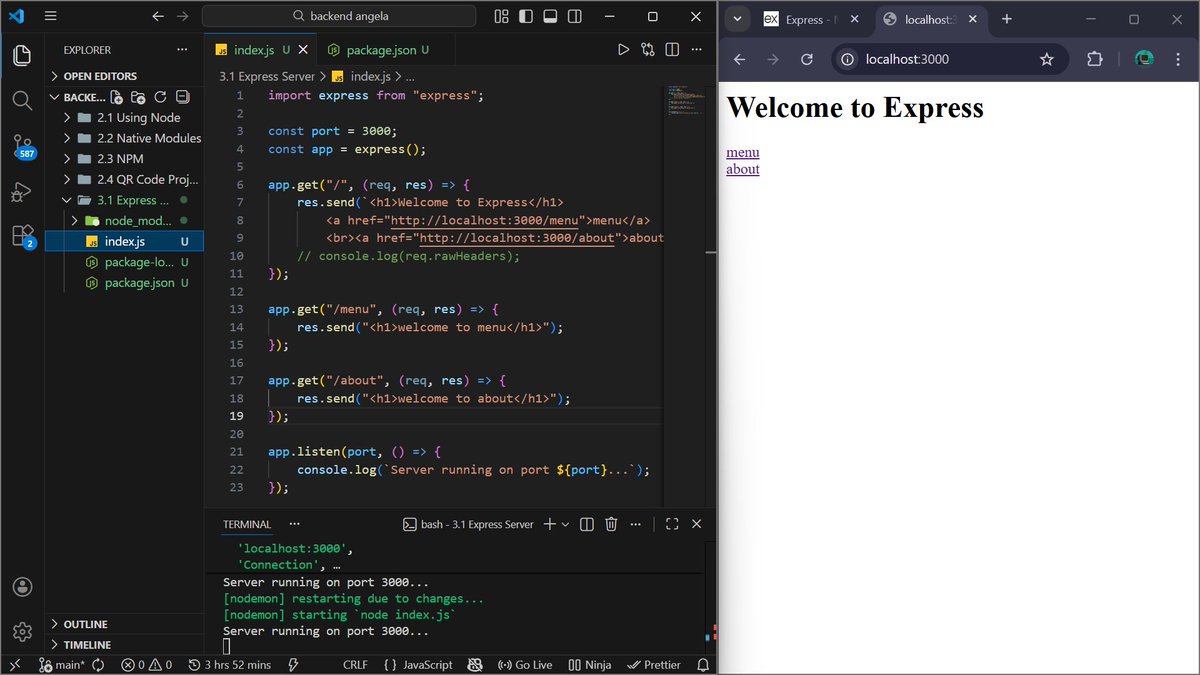Select the Run and Debug icon

pyautogui.click(x=22, y=192)
